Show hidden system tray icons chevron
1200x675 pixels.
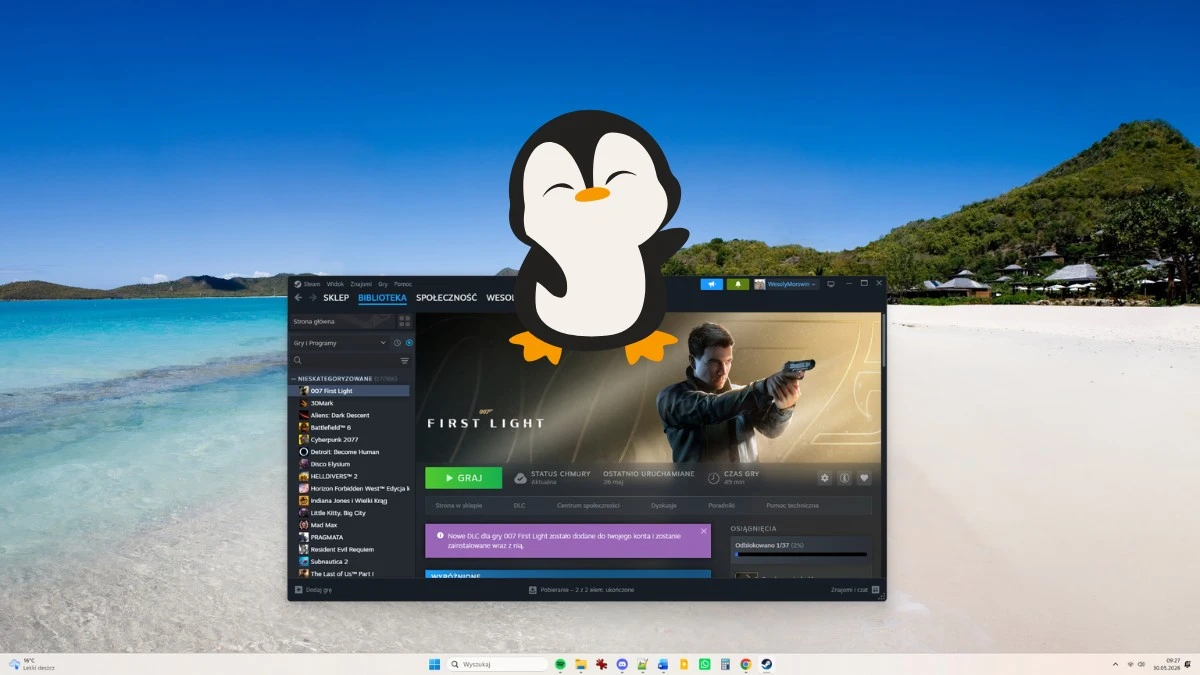1115,664
